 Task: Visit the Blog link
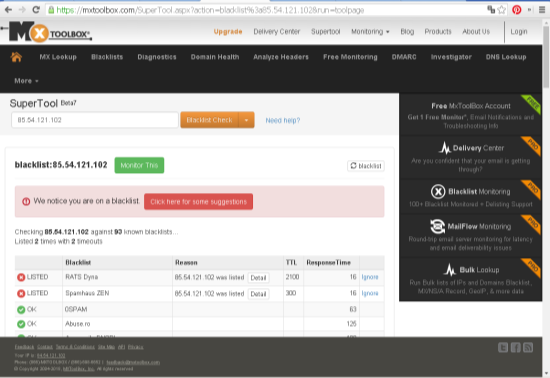click(x=407, y=32)
